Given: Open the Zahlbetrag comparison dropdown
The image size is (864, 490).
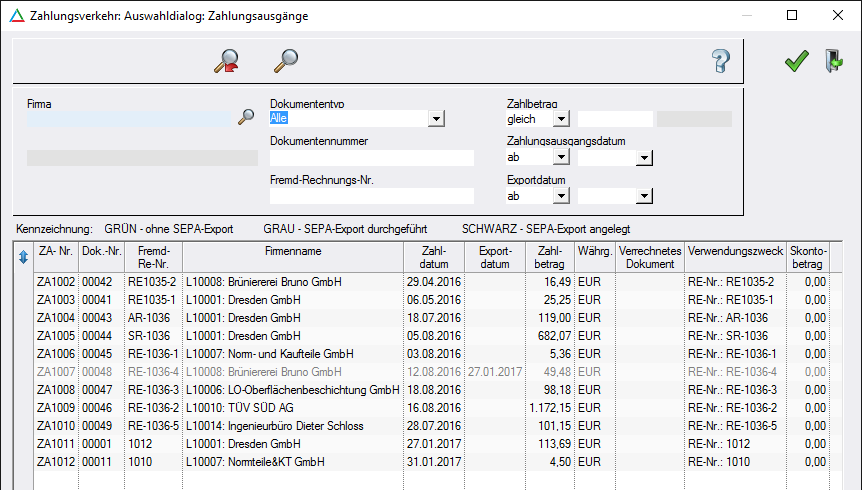Looking at the screenshot, I should (x=561, y=119).
